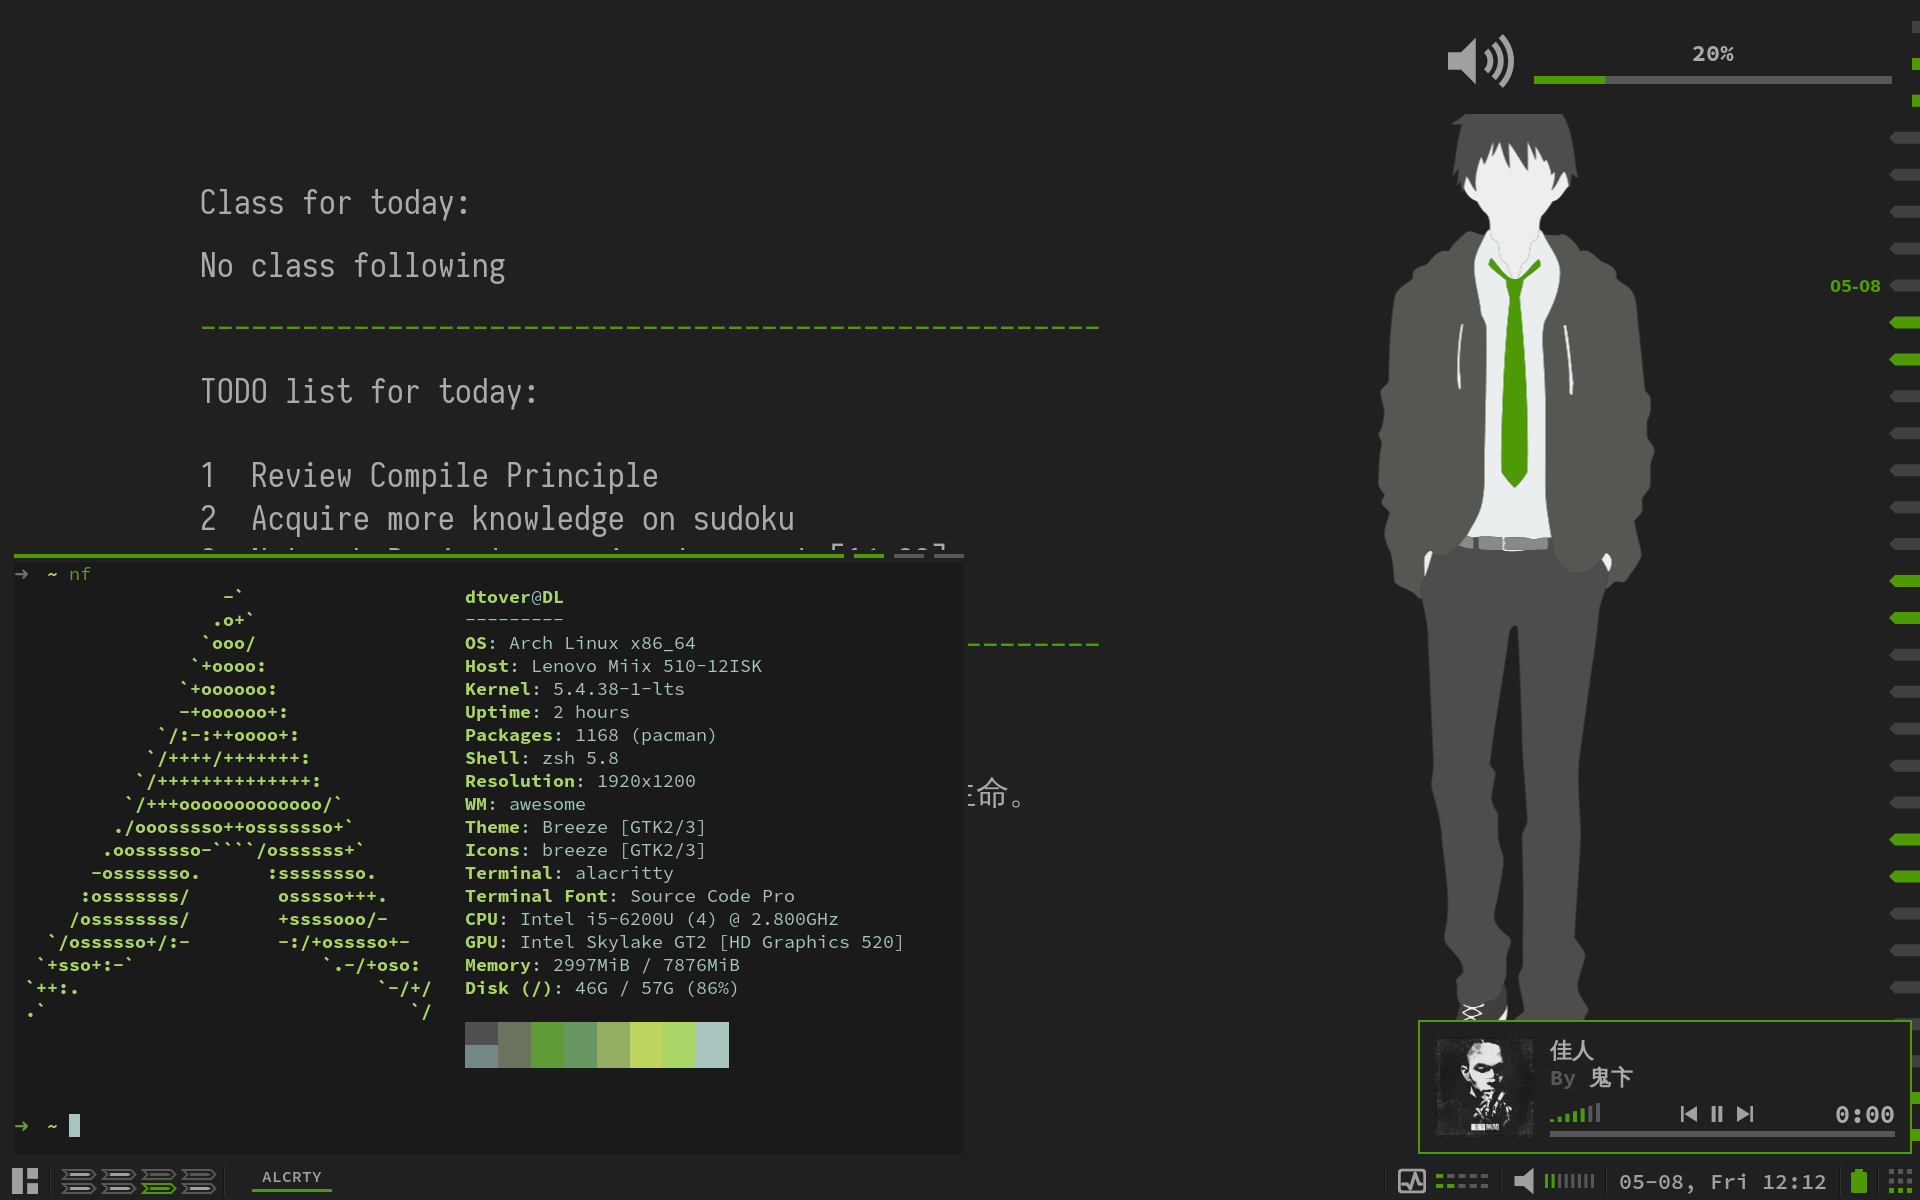
Task: Select the GPU: Intel Skylake GT2 line
Action: click(x=684, y=942)
